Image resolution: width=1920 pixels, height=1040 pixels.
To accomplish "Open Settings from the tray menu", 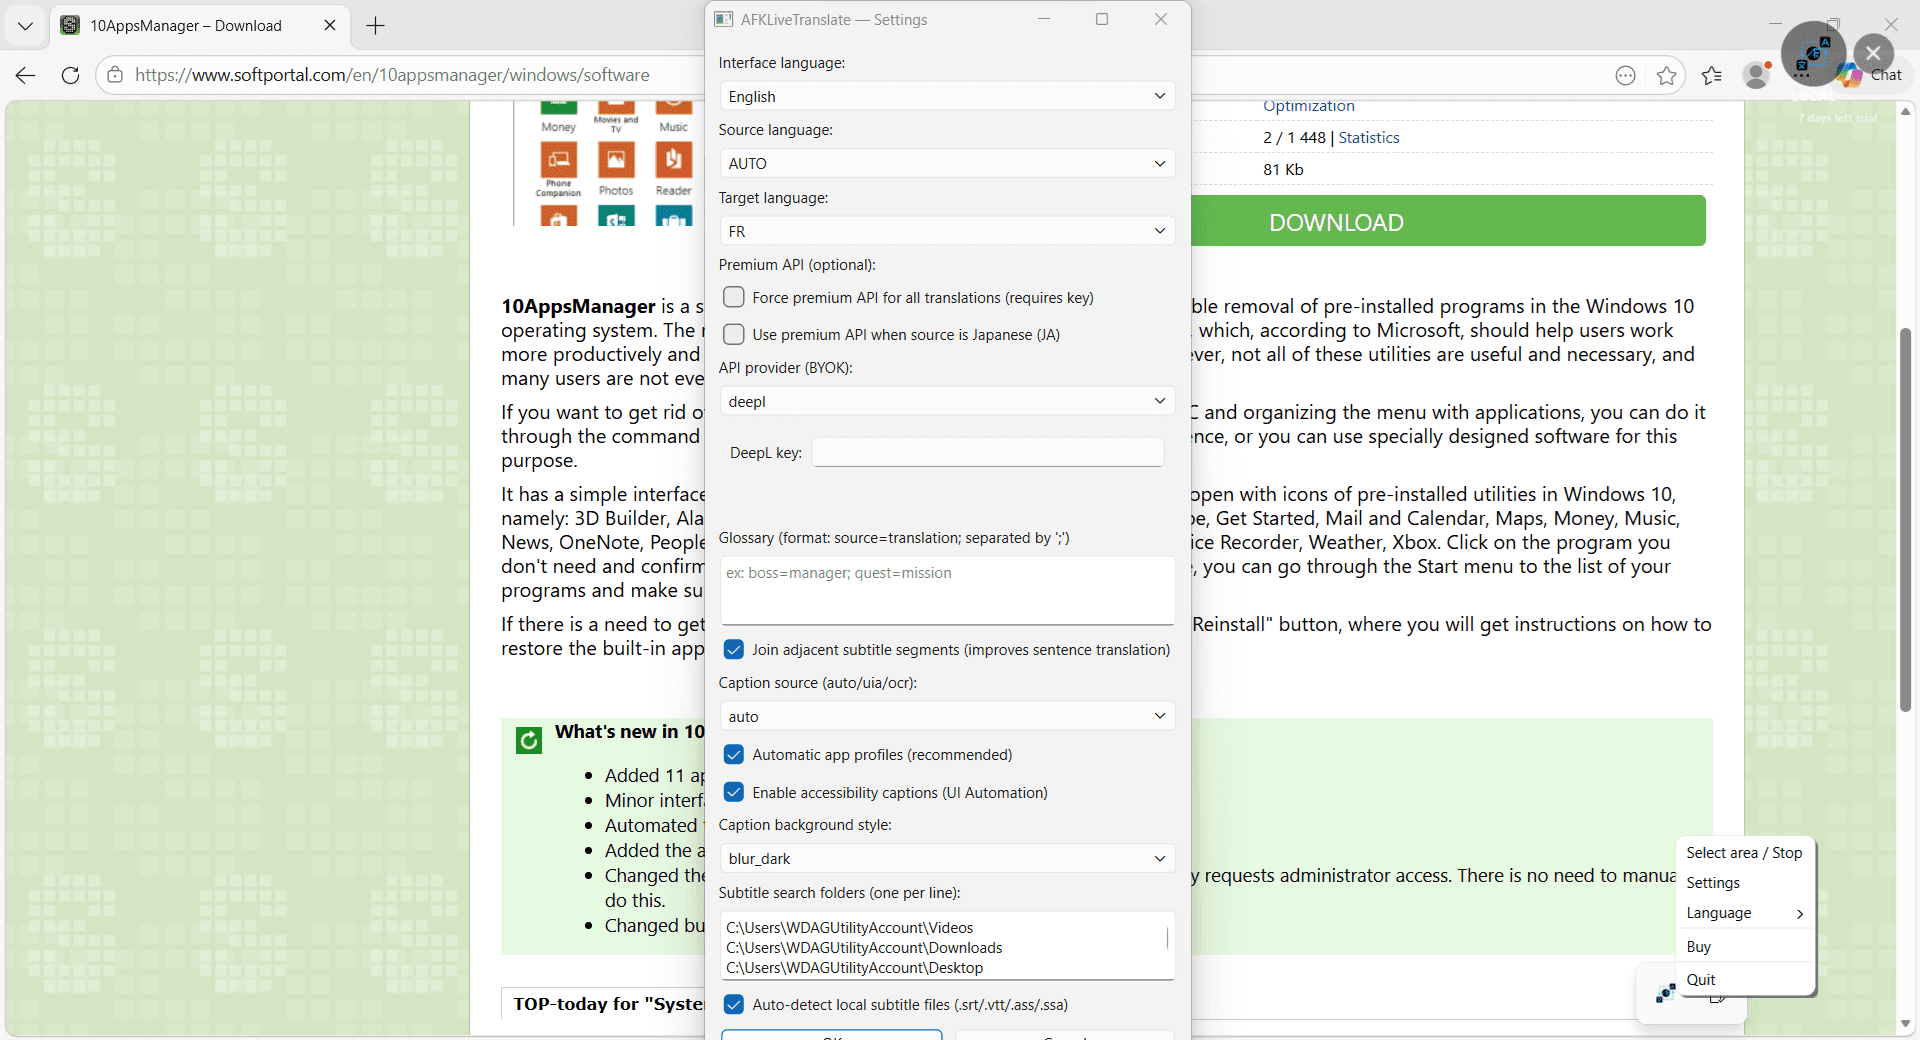I will [1745, 883].
